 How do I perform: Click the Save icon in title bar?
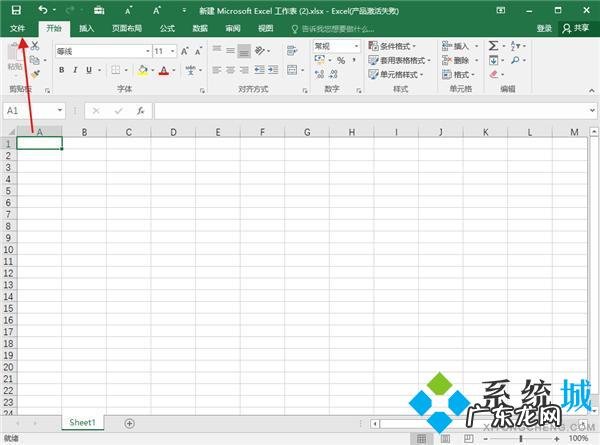point(15,9)
